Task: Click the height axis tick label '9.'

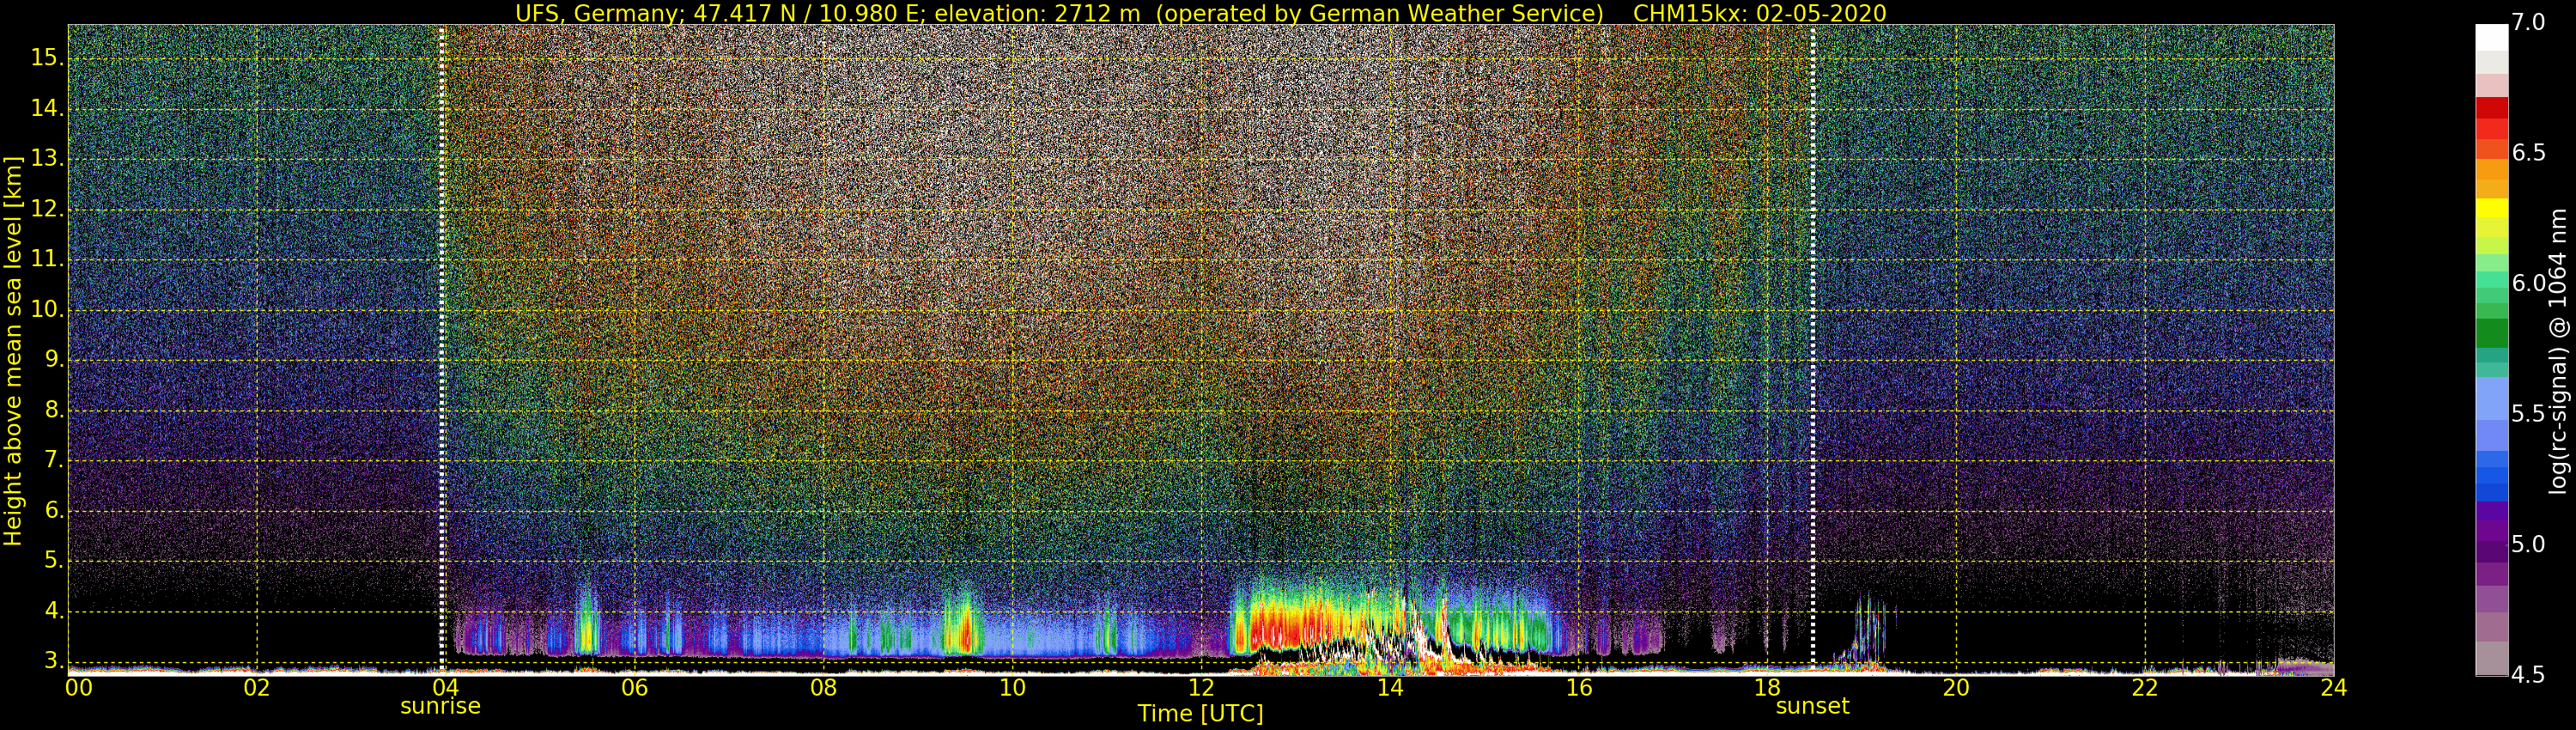Action: point(53,360)
